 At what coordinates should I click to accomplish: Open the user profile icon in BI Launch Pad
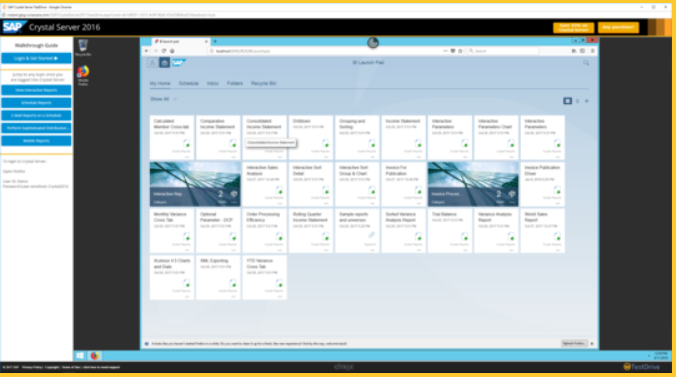[152, 63]
